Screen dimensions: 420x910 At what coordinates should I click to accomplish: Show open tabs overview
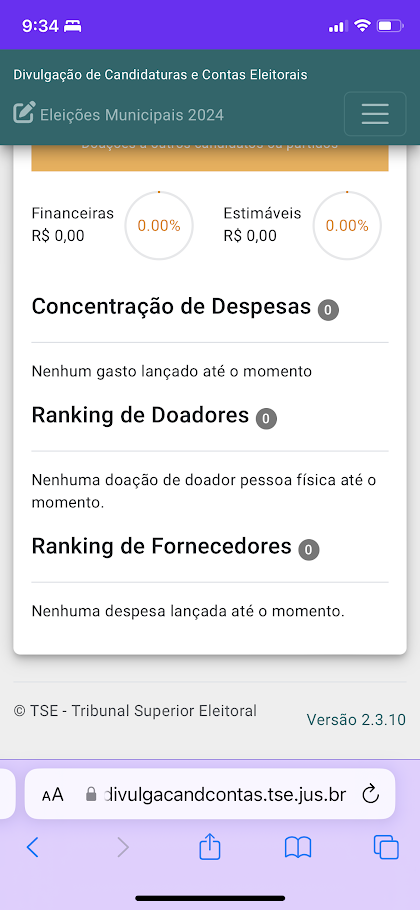386,847
